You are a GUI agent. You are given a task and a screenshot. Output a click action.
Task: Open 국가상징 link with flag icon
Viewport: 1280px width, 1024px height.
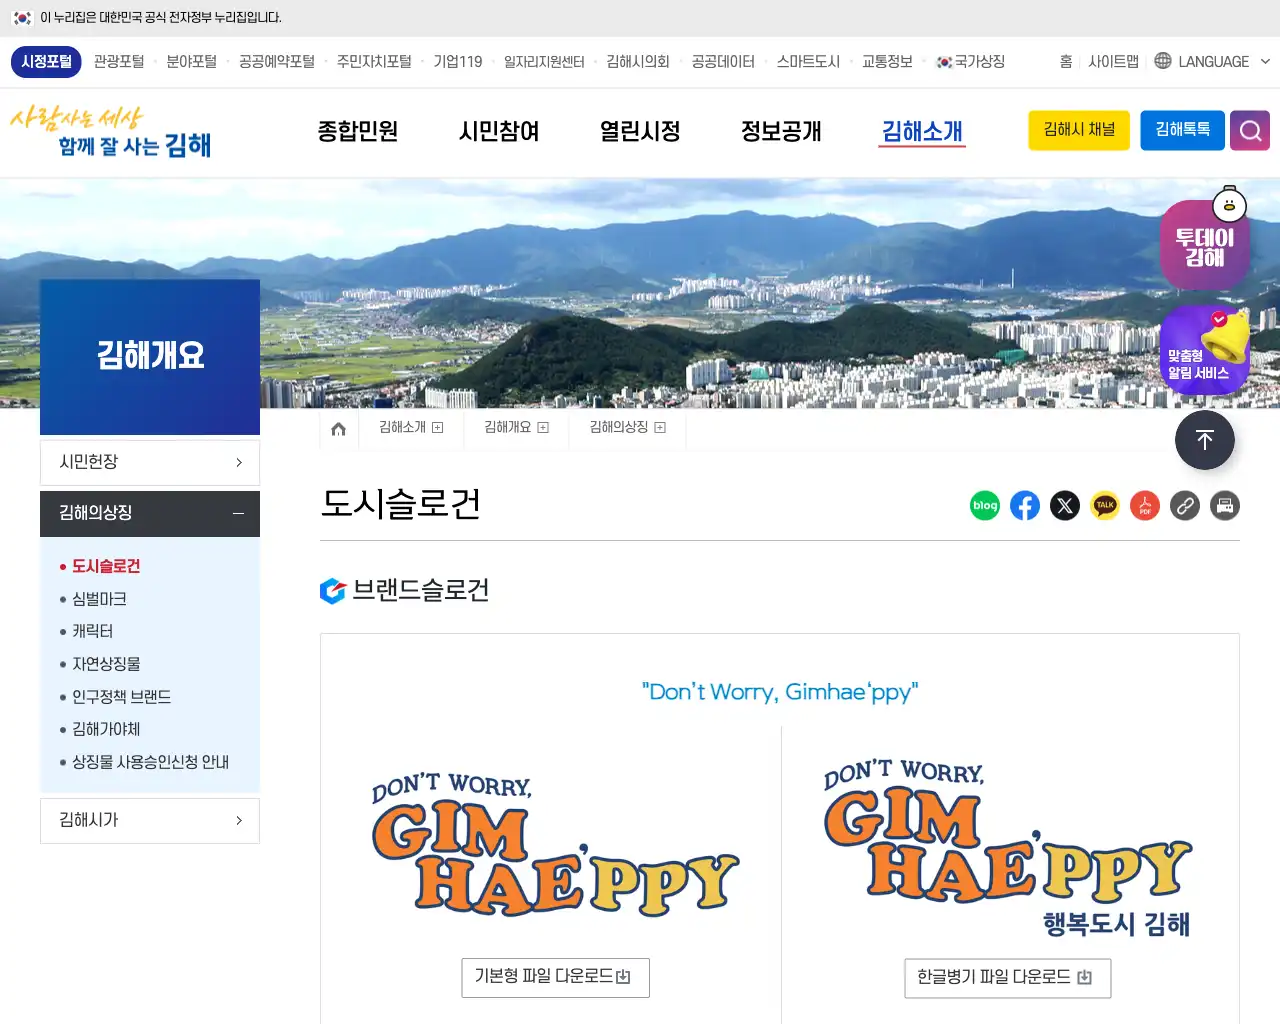pyautogui.click(x=970, y=62)
